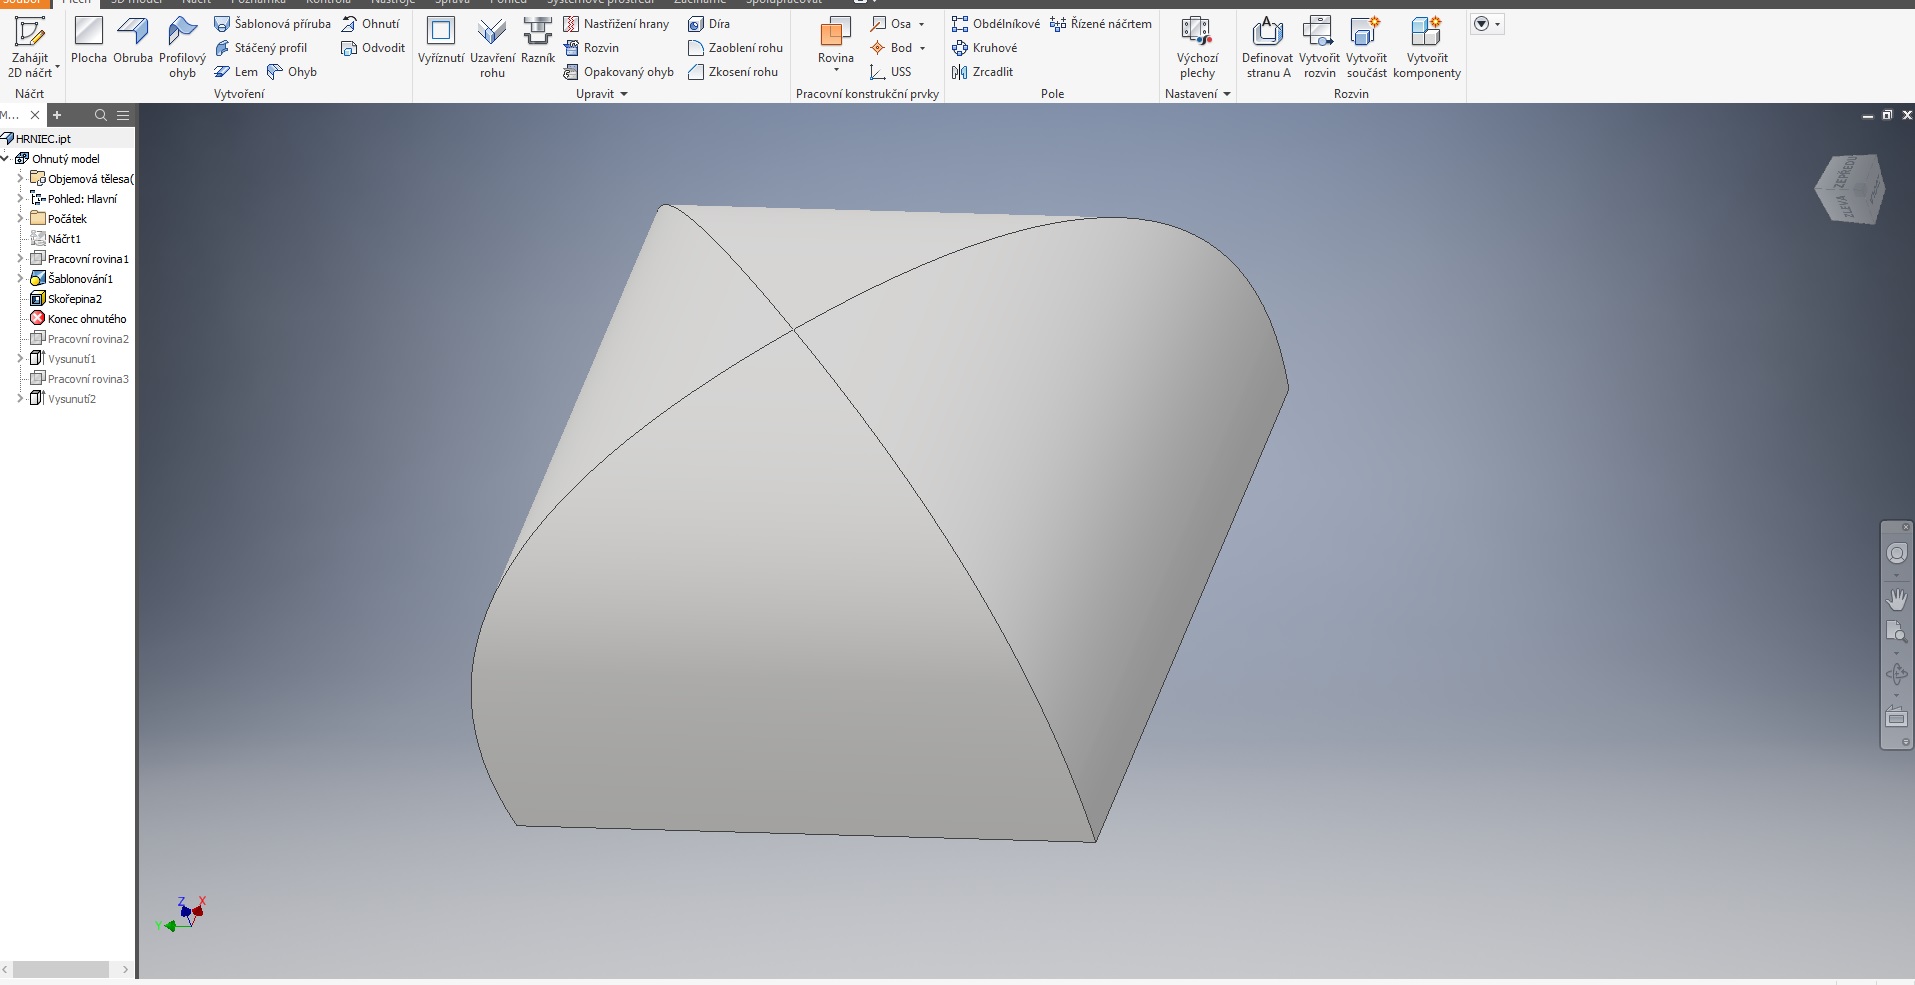Open the Bod dropdown arrow

(922, 48)
